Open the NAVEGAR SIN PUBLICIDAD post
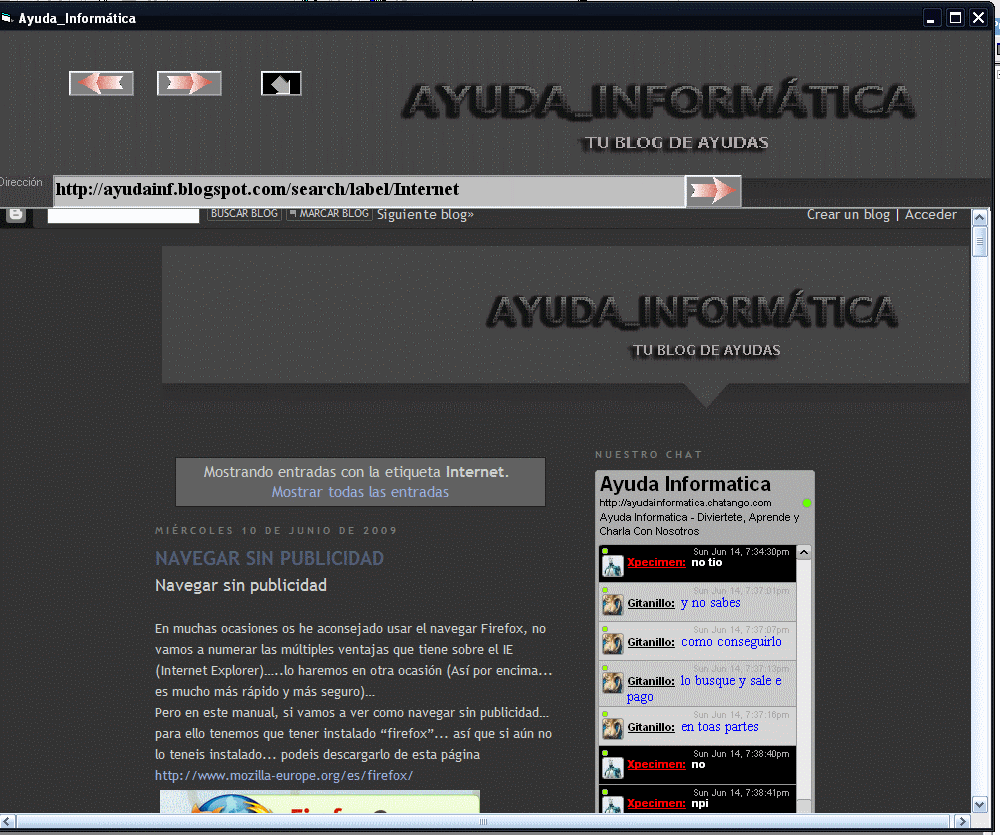The height and width of the screenshot is (835, 1000). [269, 558]
